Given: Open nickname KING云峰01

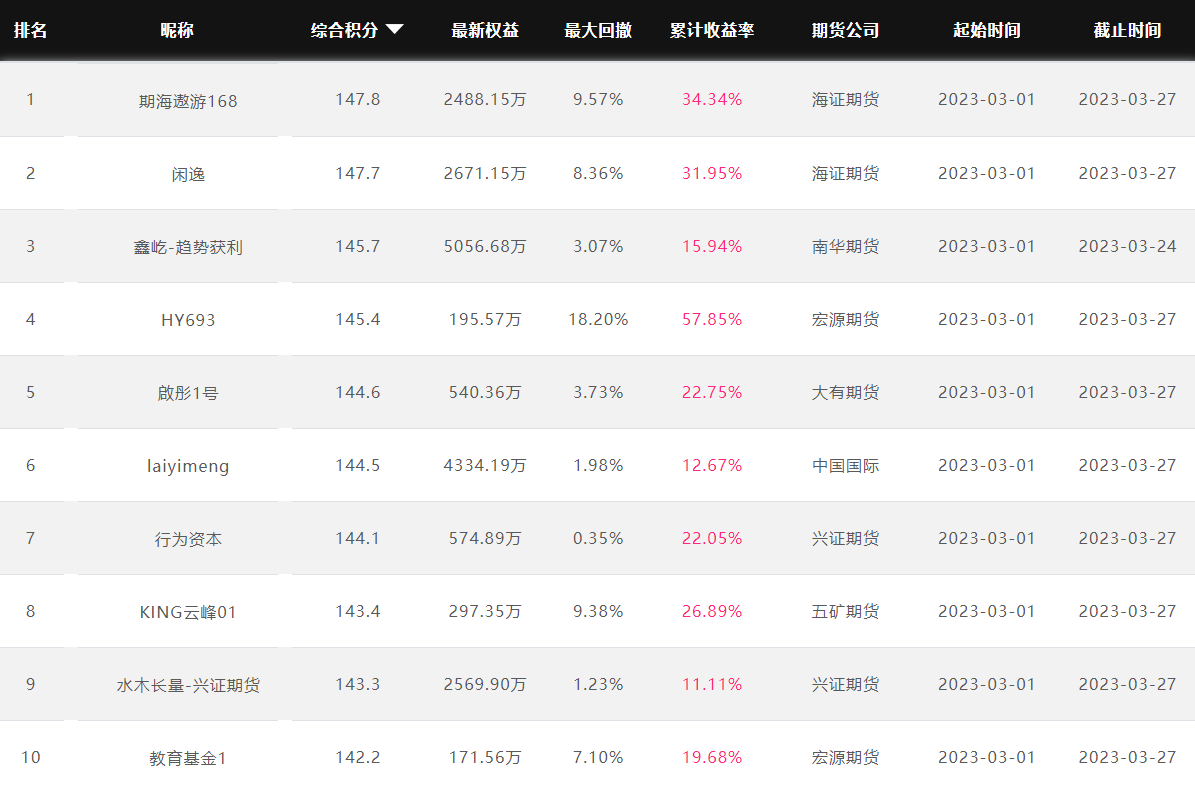Looking at the screenshot, I should tap(188, 612).
